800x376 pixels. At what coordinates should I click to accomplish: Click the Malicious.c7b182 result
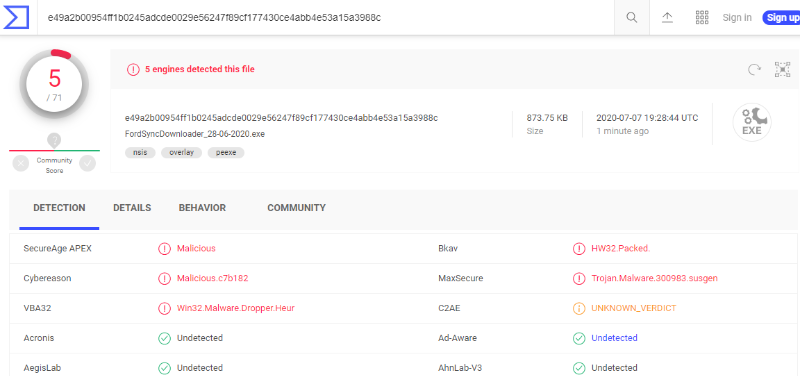[x=213, y=279]
